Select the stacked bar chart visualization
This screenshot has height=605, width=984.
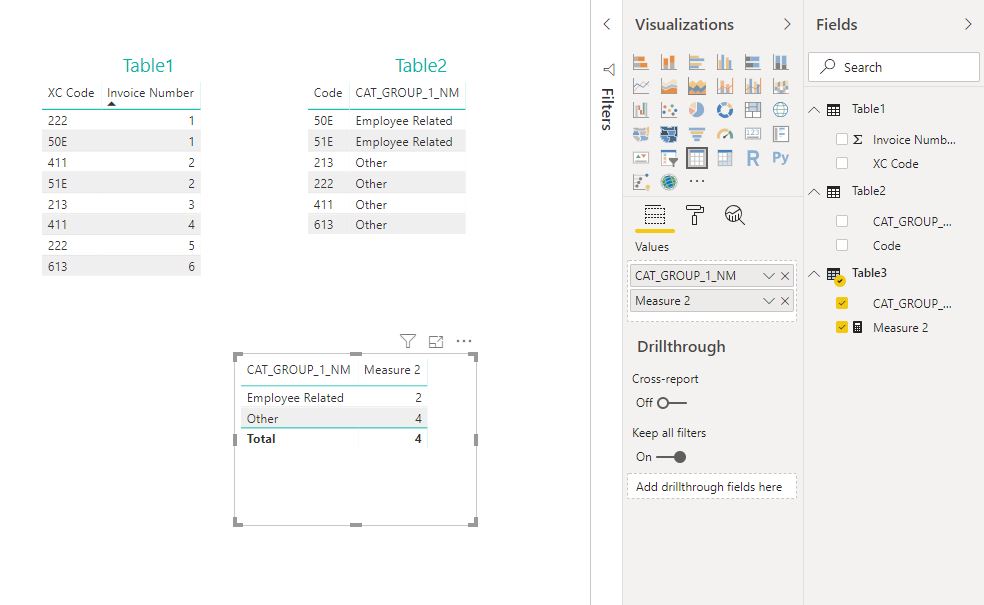pos(641,62)
